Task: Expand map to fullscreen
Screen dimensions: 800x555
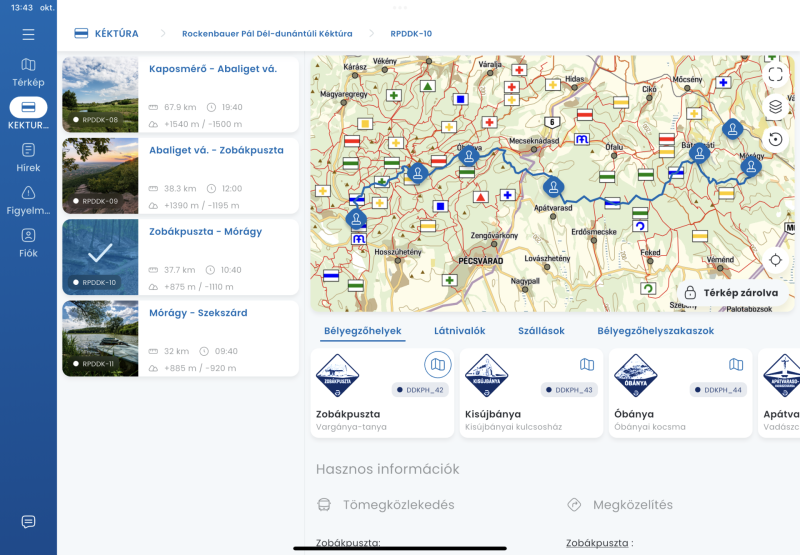Action: point(775,74)
